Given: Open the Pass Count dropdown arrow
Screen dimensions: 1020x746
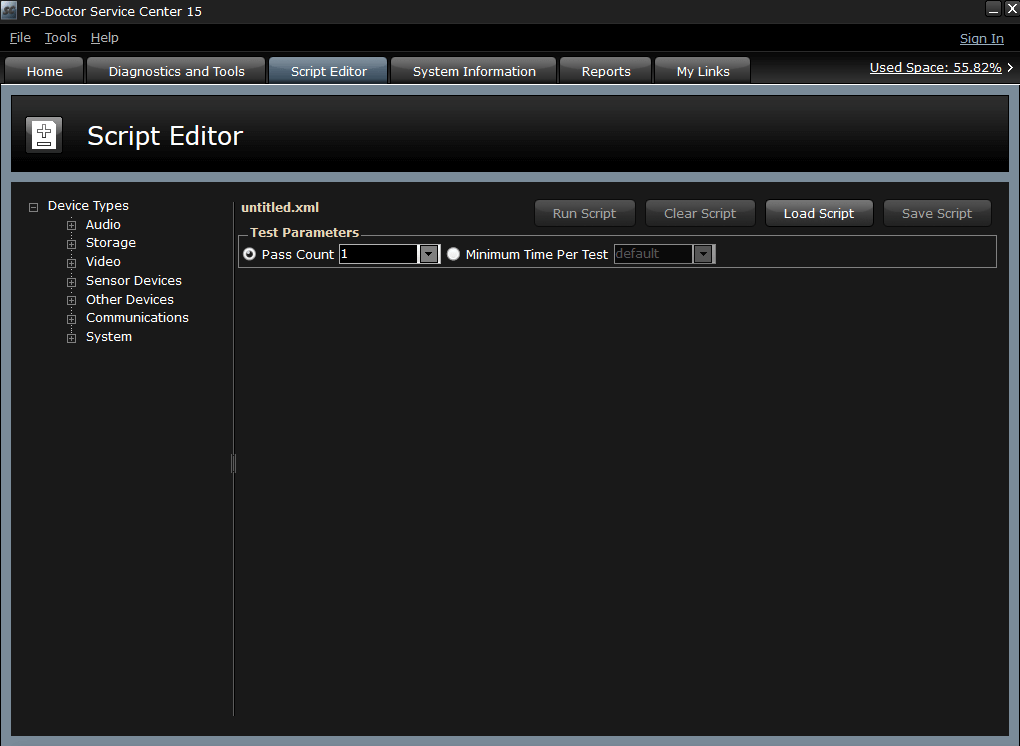Looking at the screenshot, I should [x=429, y=254].
